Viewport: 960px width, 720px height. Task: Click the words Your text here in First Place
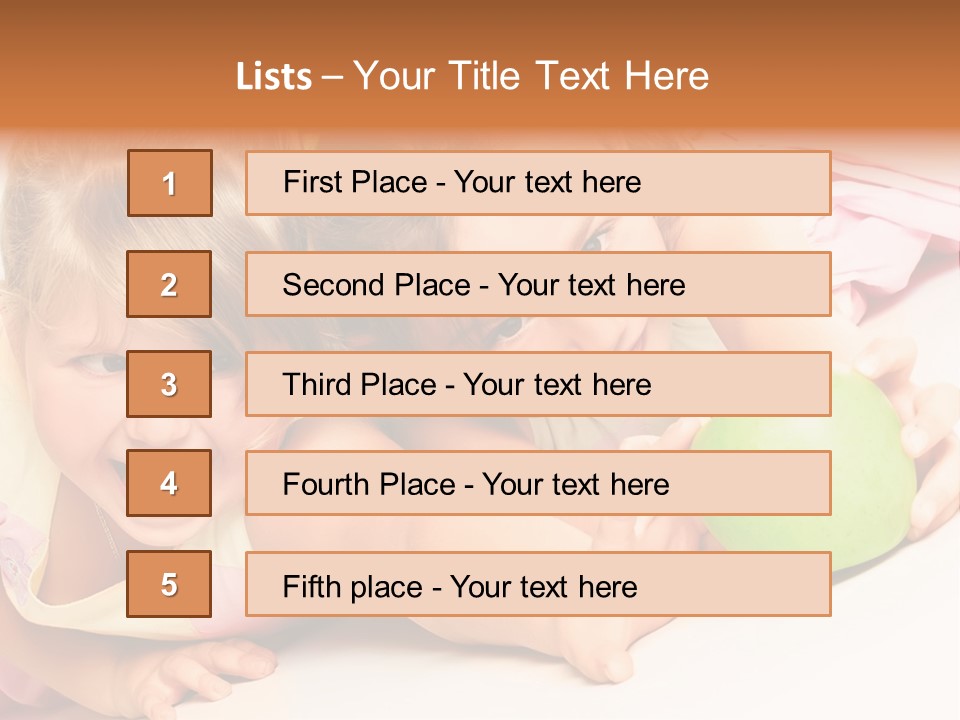(x=547, y=182)
